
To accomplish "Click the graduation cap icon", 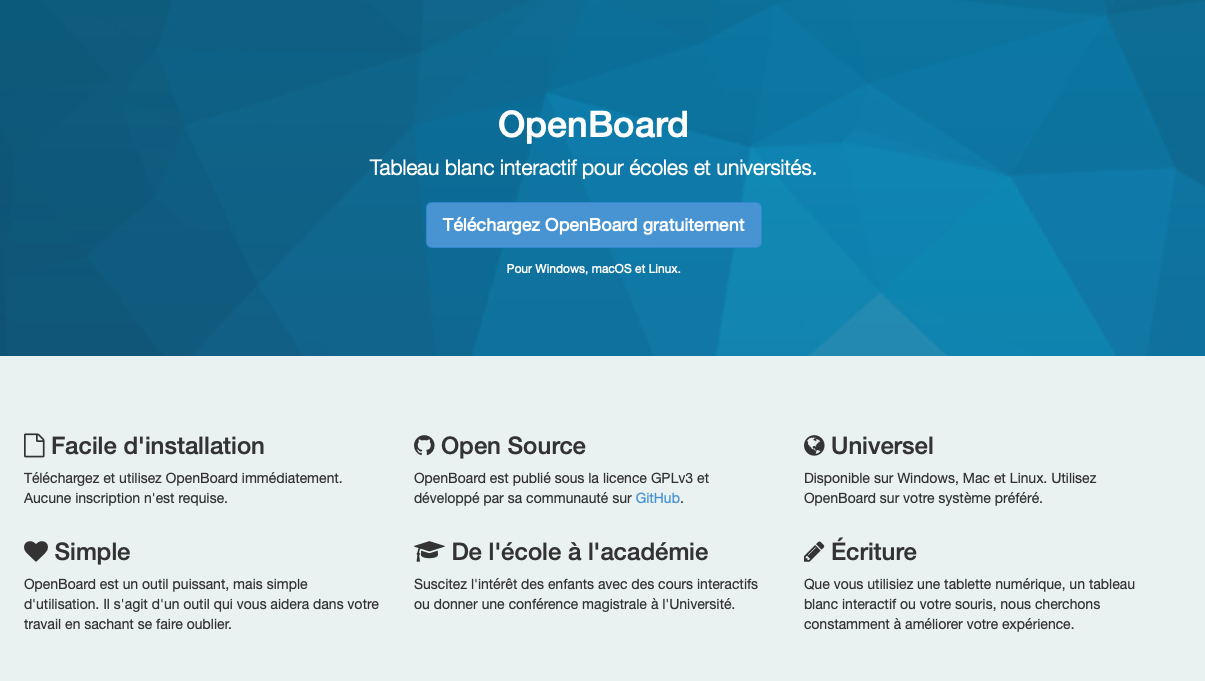I will (428, 551).
